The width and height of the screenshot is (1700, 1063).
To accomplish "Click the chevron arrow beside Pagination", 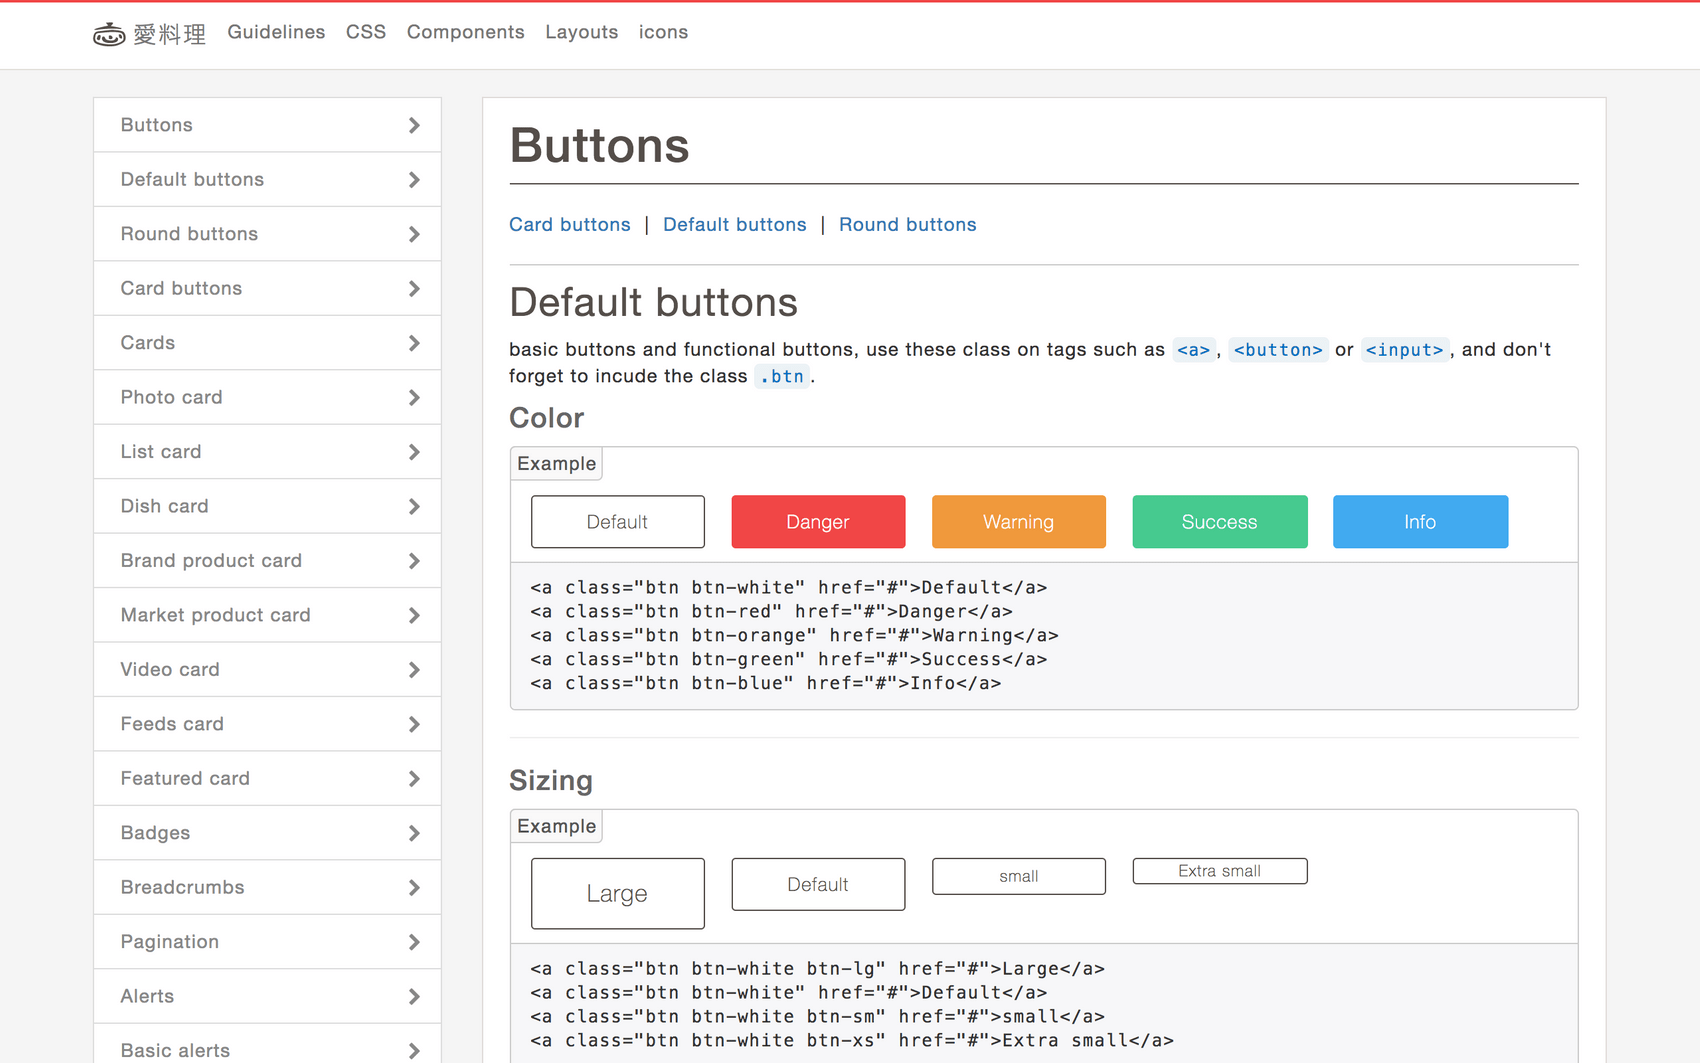I will [414, 942].
